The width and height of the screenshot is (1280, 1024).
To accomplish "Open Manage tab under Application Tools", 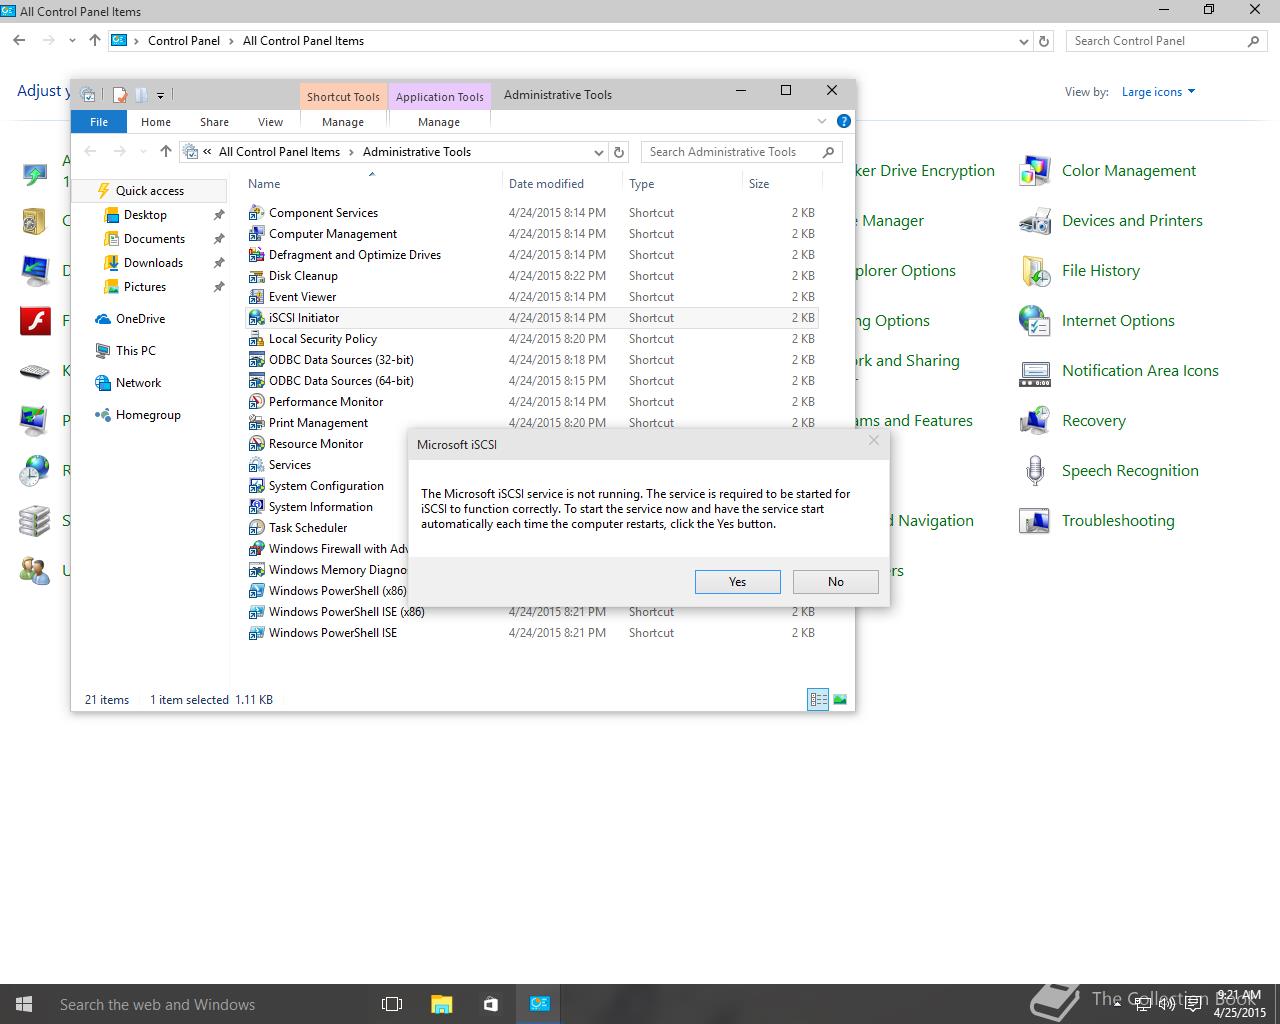I will (439, 122).
